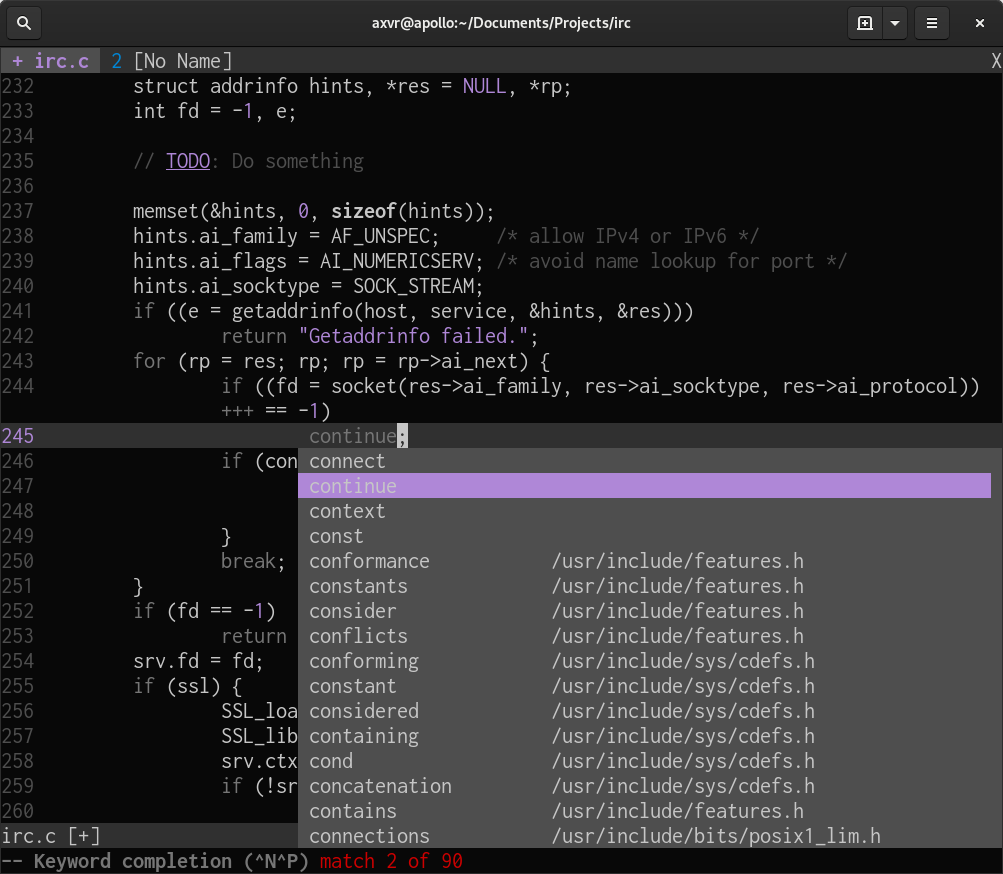Click 'match 2 of 90' status message
The image size is (1003, 874).
click(x=391, y=861)
